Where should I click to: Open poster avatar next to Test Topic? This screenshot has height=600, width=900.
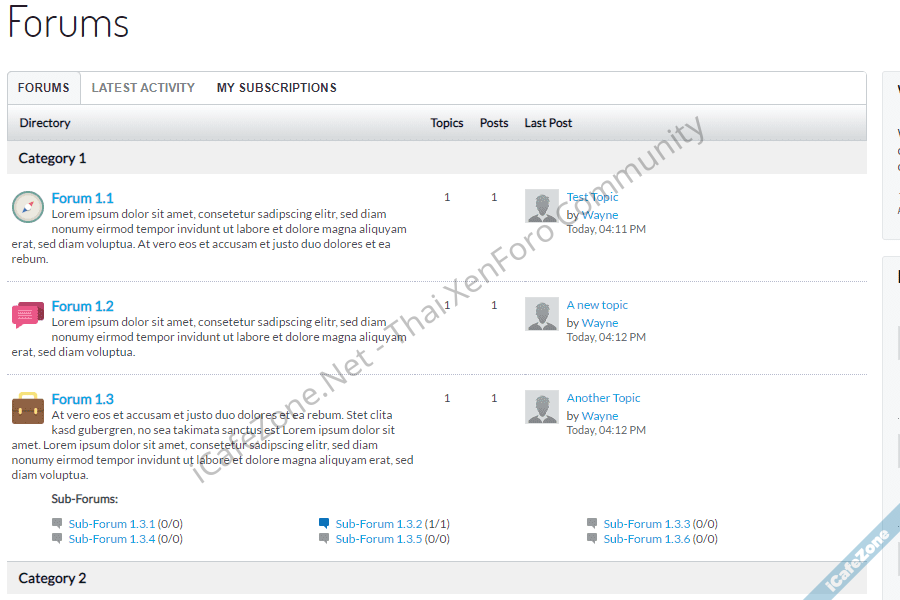[542, 206]
